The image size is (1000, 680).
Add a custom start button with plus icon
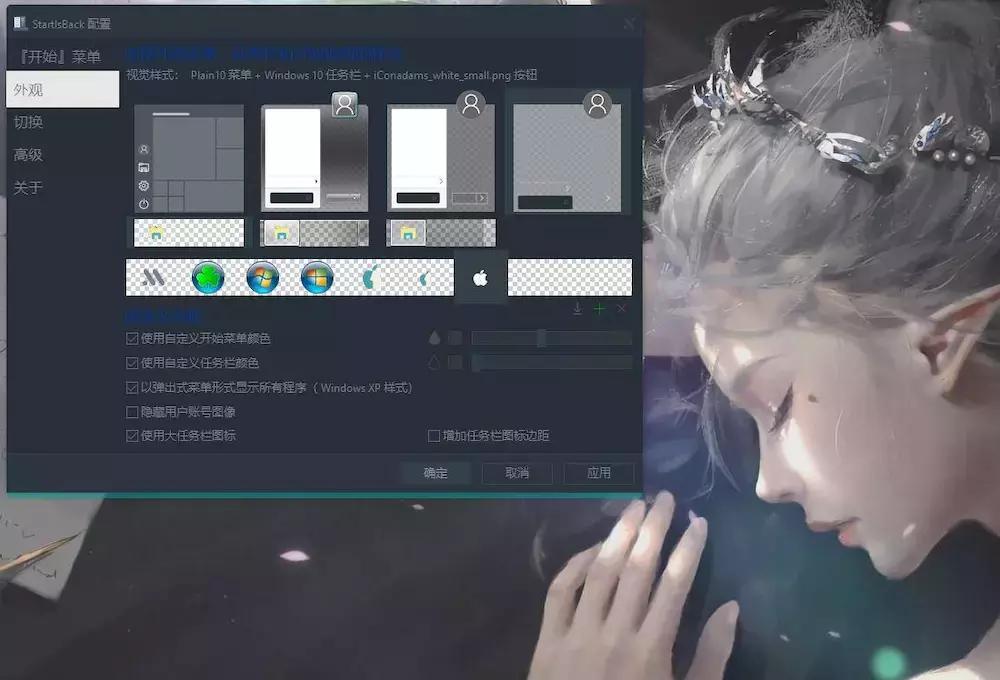[599, 310]
